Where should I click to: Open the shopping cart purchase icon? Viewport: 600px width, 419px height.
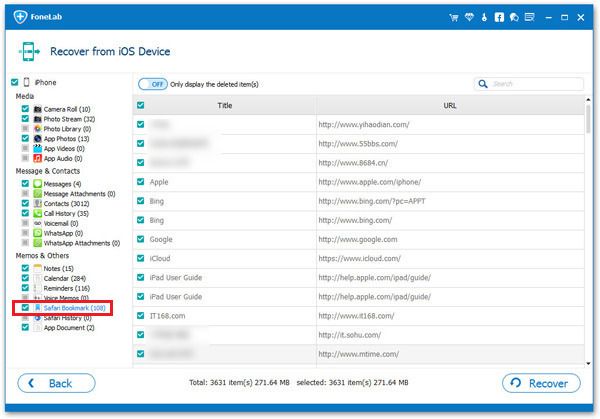tap(454, 17)
